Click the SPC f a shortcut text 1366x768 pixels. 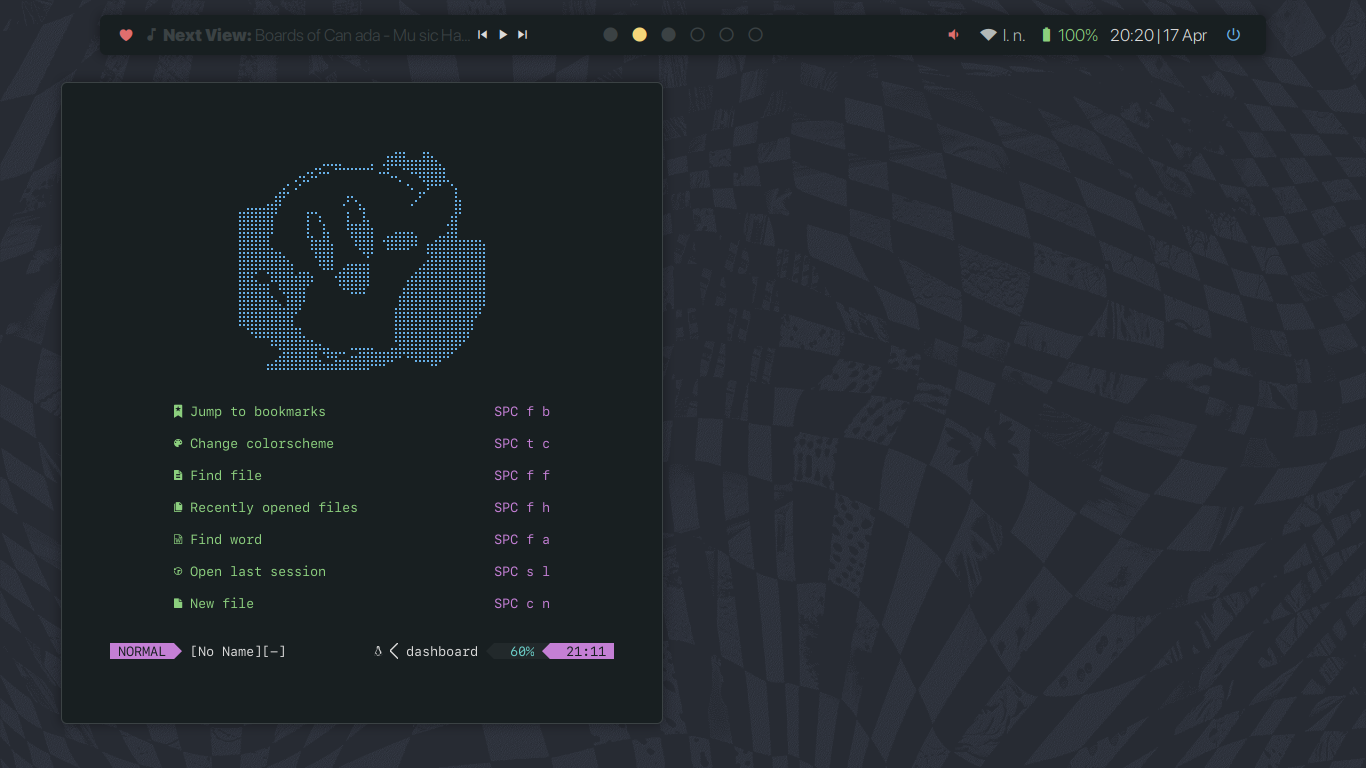(522, 539)
